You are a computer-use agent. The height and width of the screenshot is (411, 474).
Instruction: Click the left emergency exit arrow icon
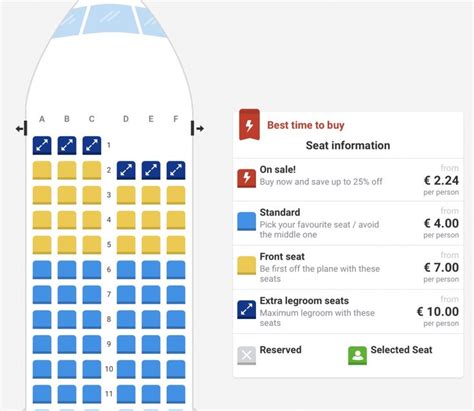point(22,129)
